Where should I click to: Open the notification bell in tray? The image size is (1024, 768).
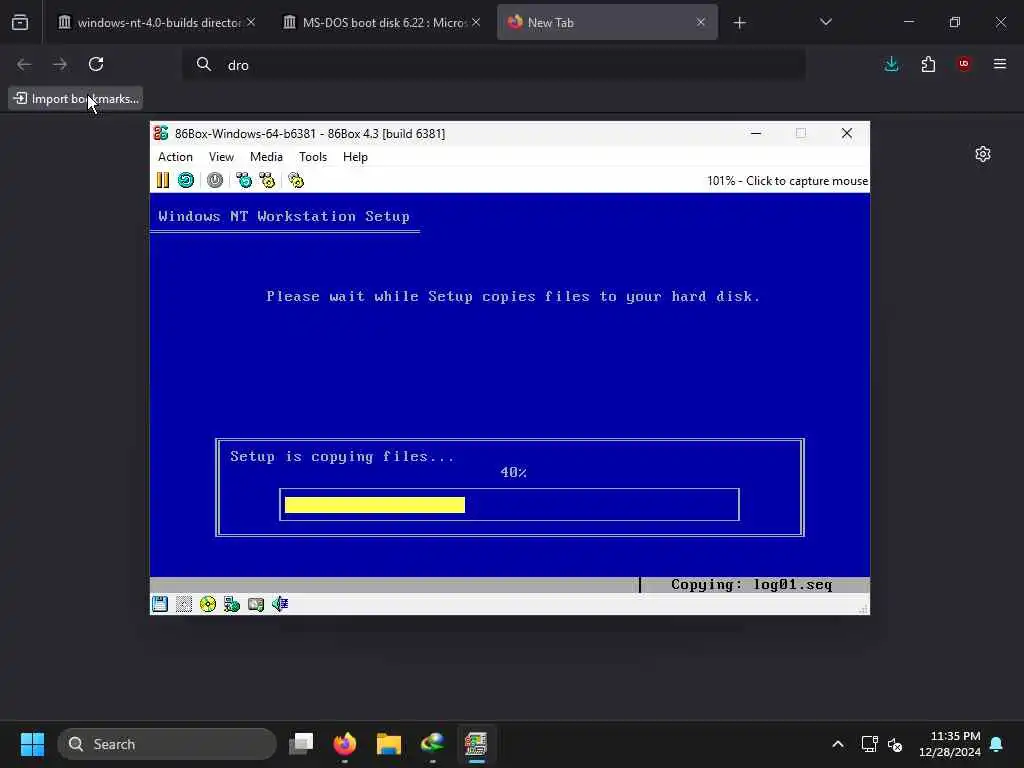997,744
